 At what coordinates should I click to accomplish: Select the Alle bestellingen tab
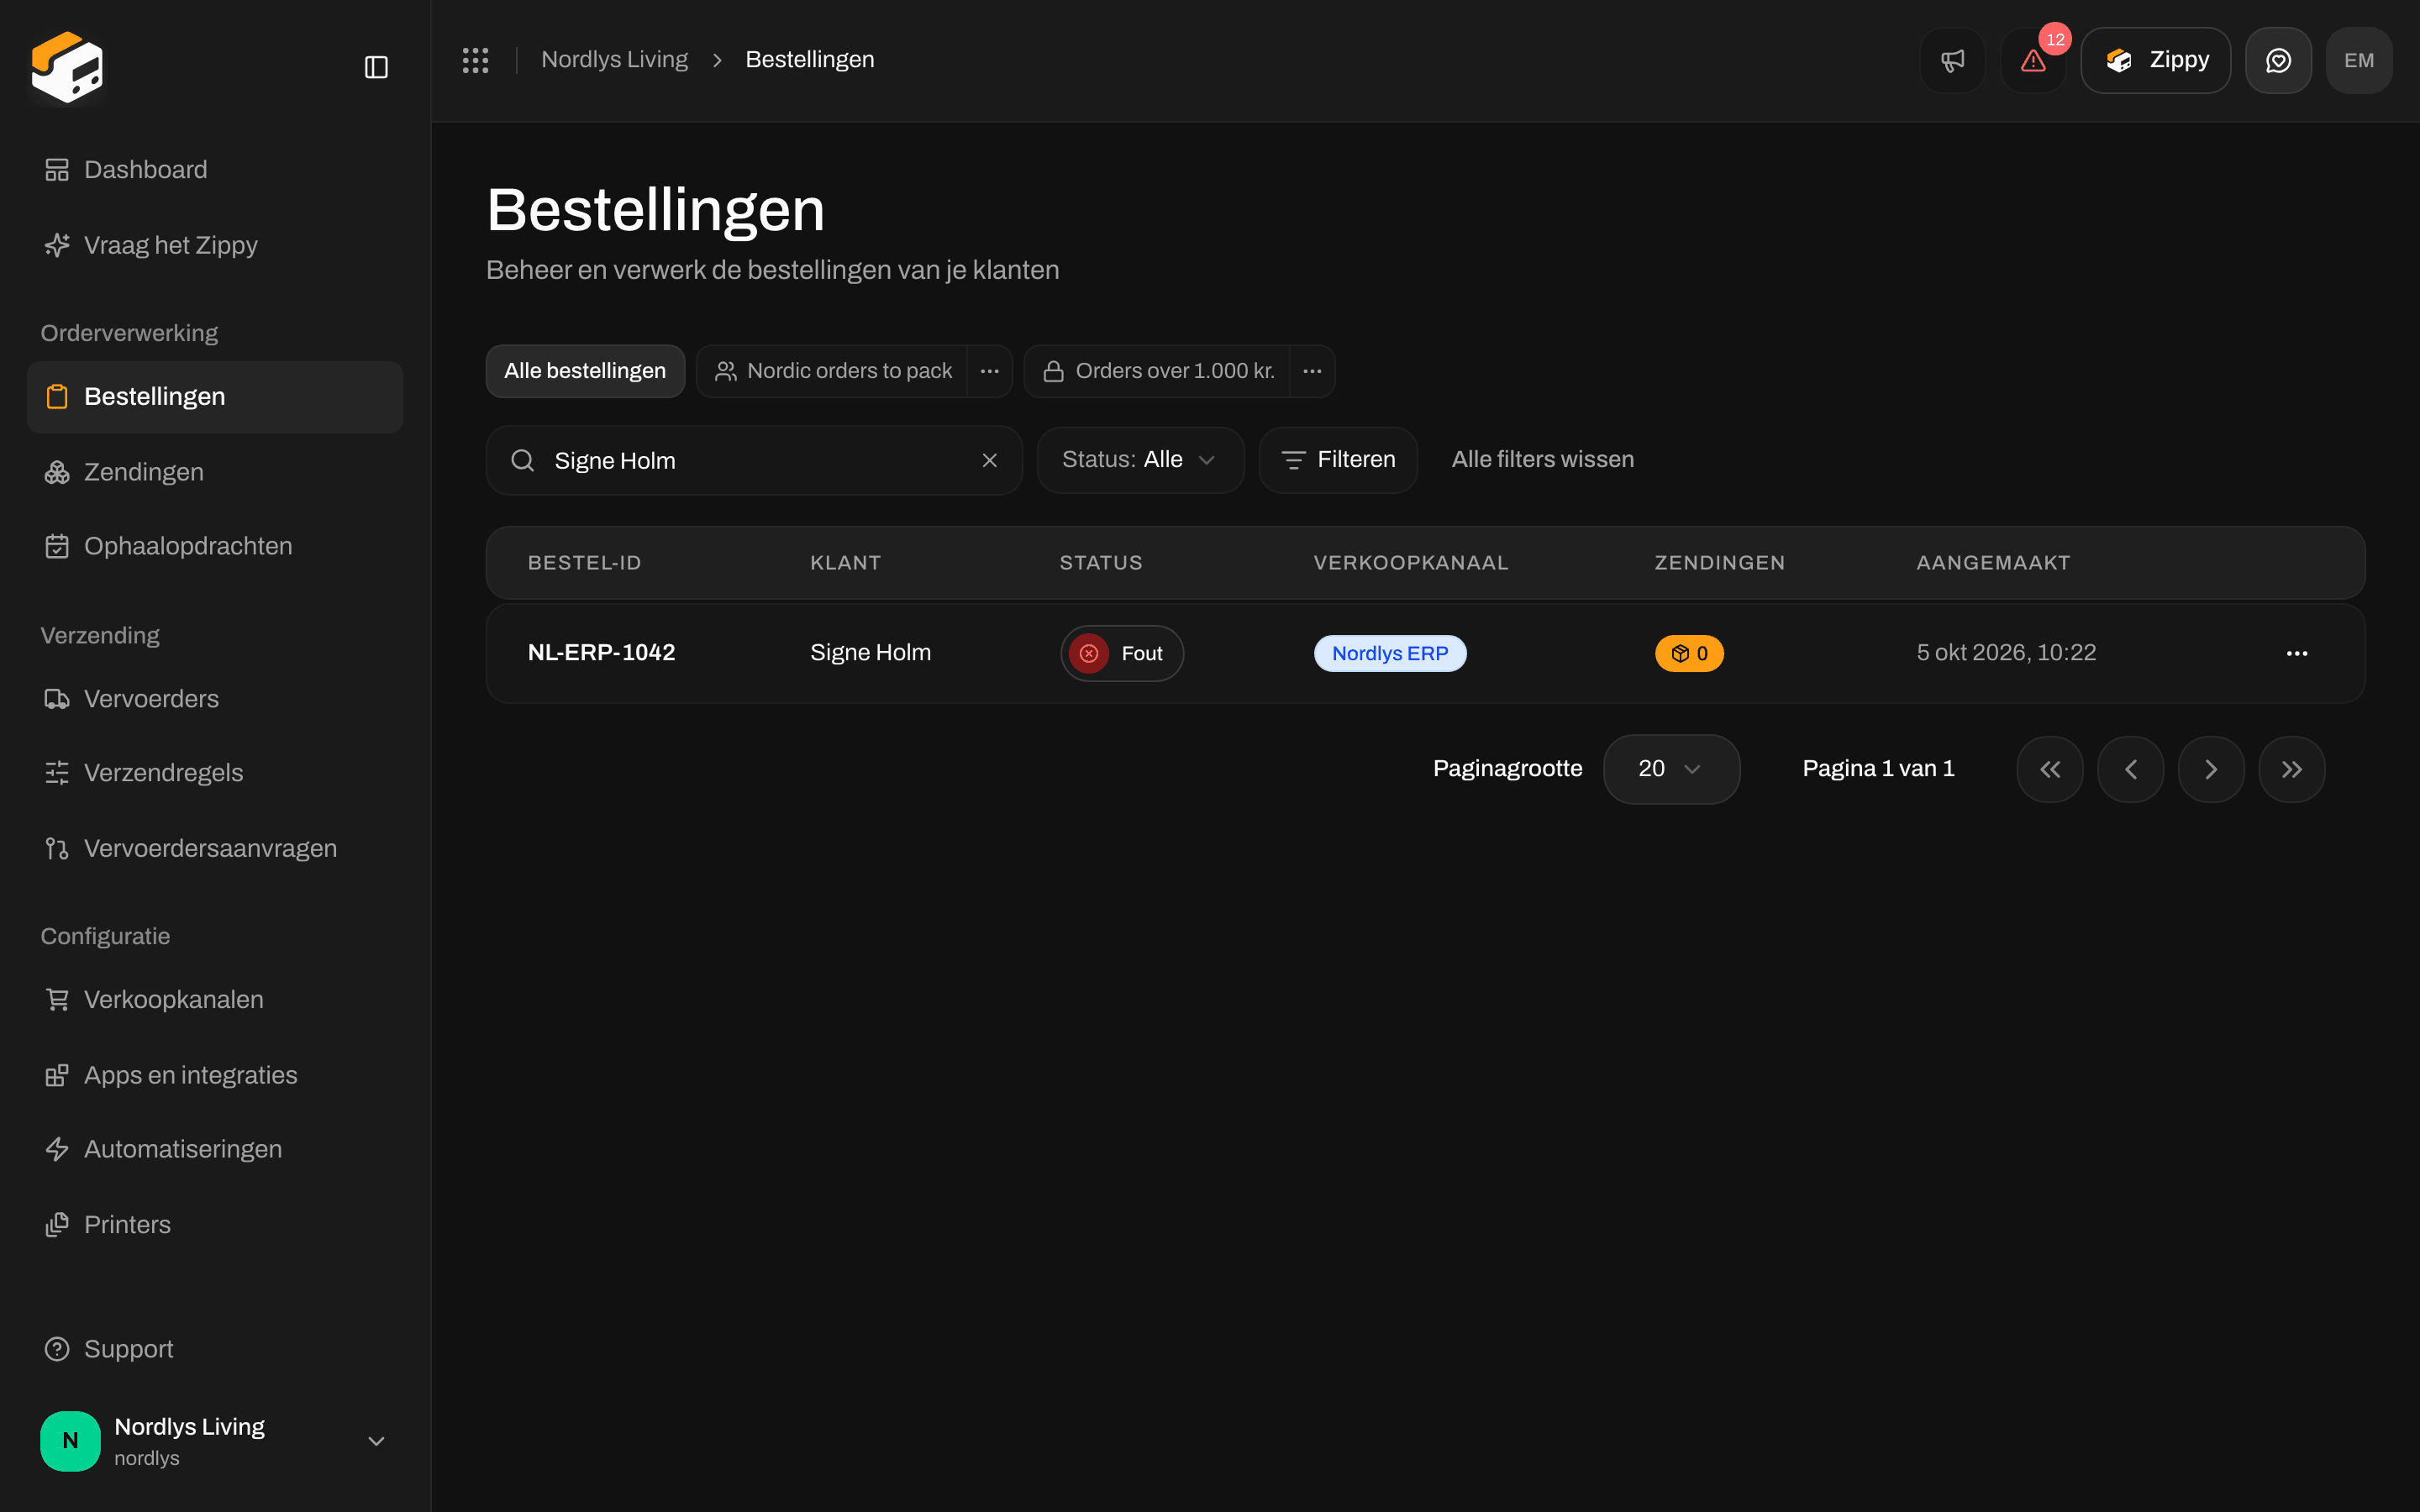tap(585, 371)
